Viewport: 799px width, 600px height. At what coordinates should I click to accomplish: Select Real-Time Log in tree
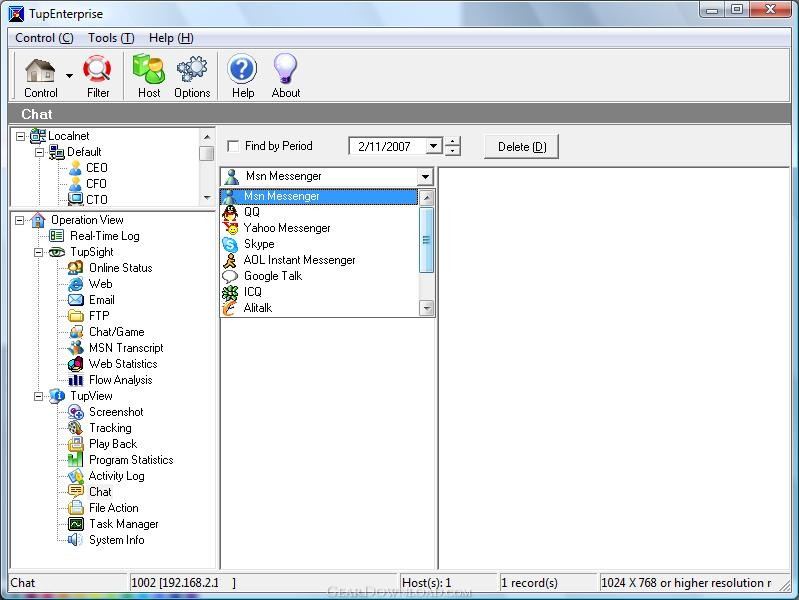point(104,236)
